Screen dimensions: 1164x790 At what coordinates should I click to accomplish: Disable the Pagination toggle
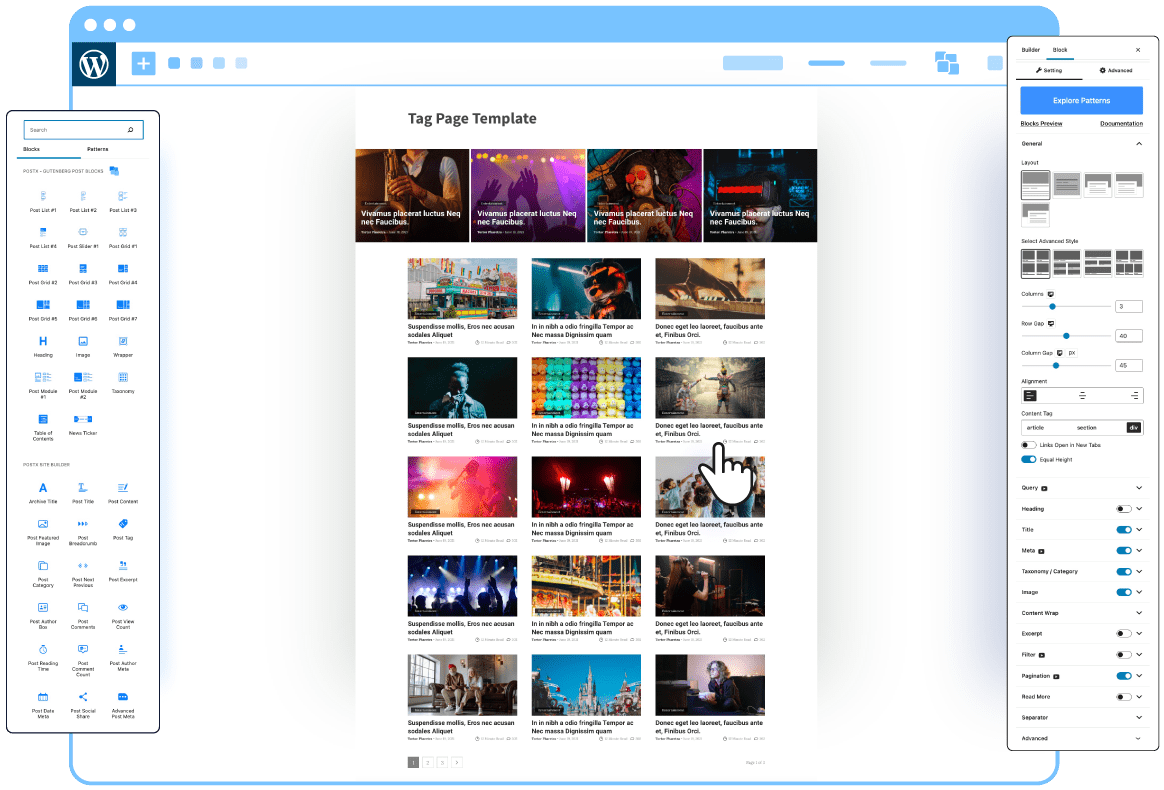click(x=1124, y=676)
